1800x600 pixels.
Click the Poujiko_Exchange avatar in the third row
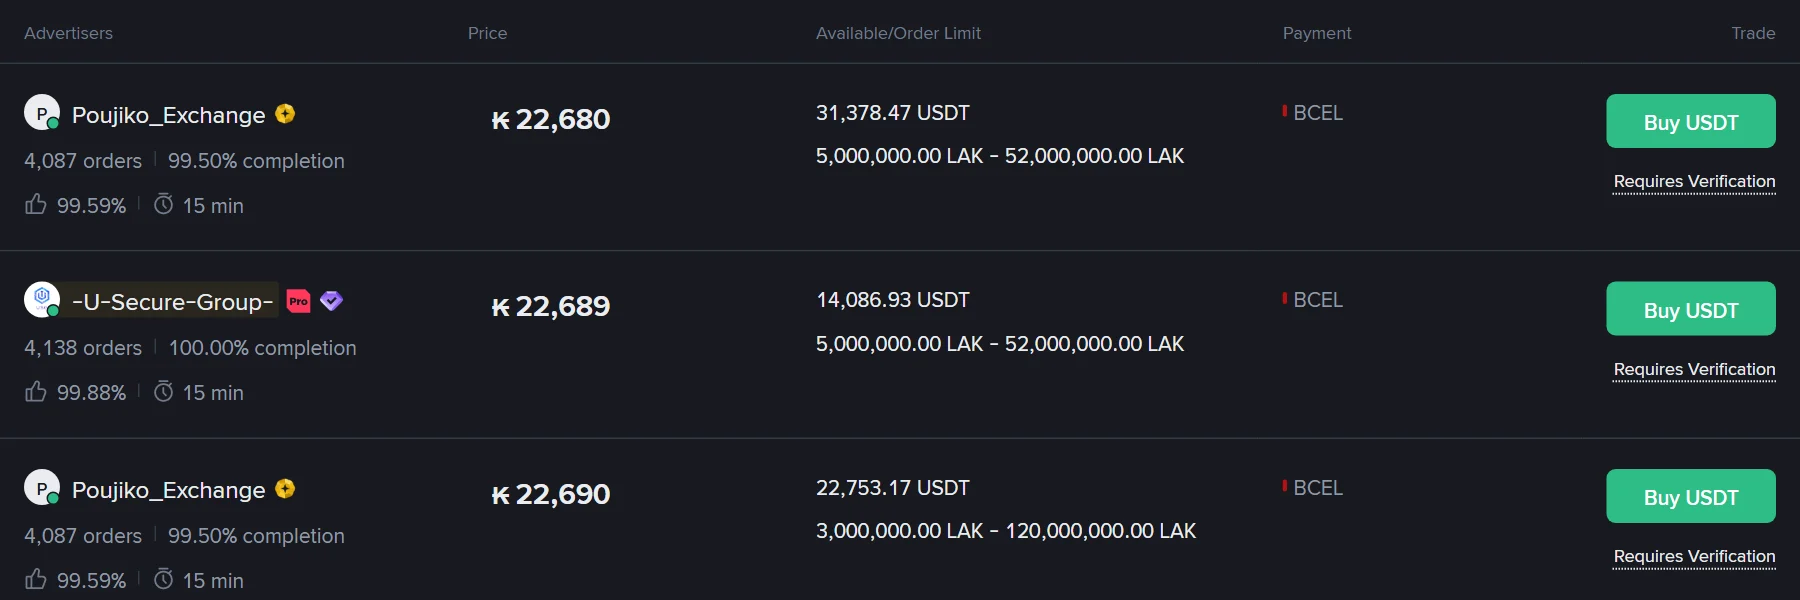point(42,488)
